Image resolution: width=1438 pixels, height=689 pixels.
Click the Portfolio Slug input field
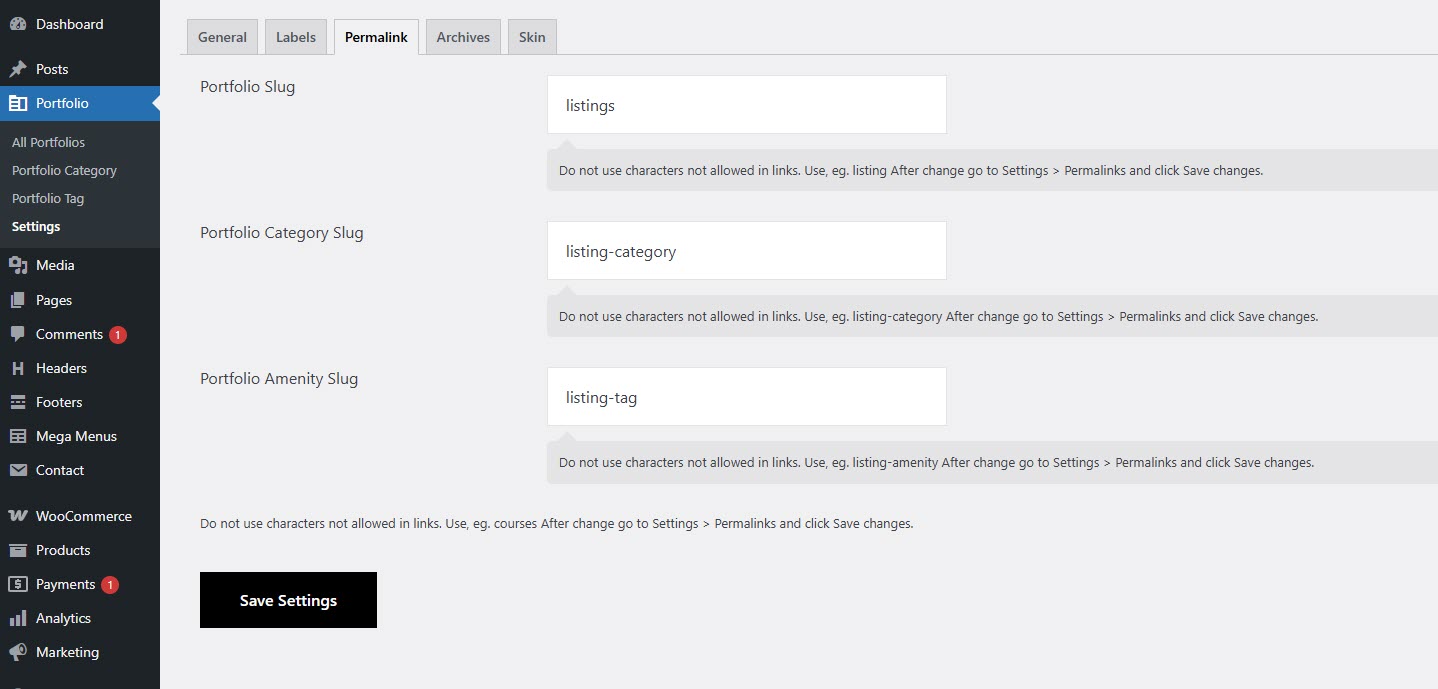pos(746,105)
